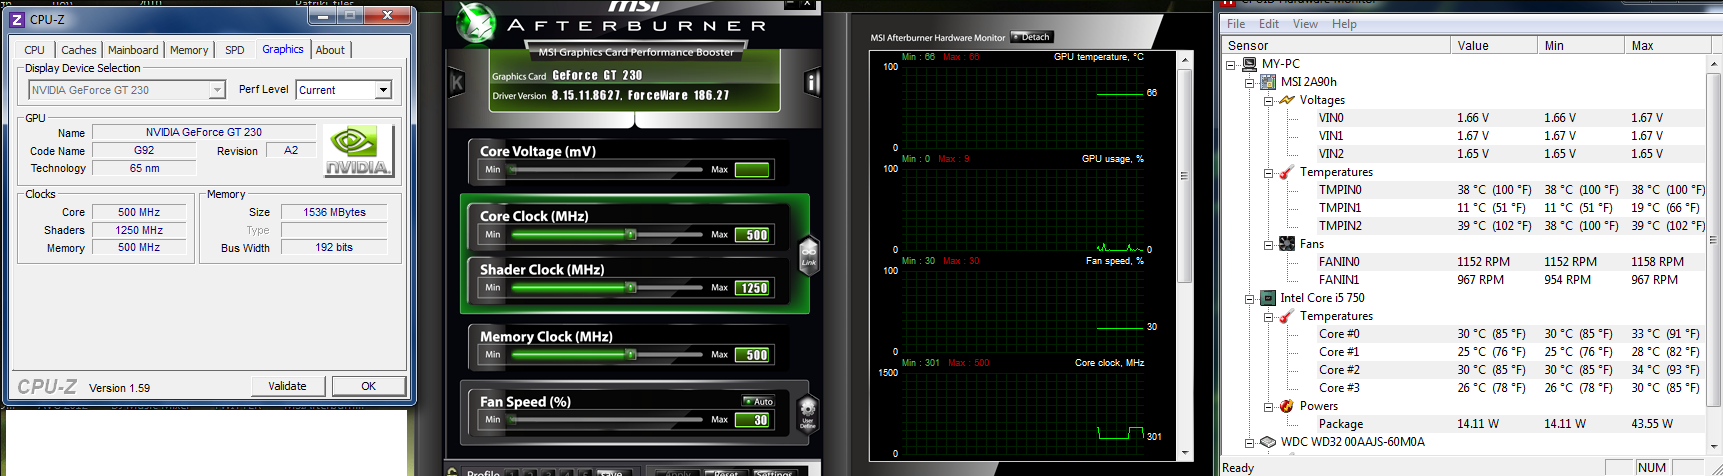Click the thermometer icon under Intel Core i5 750
This screenshot has width=1723, height=476.
pos(1287,316)
